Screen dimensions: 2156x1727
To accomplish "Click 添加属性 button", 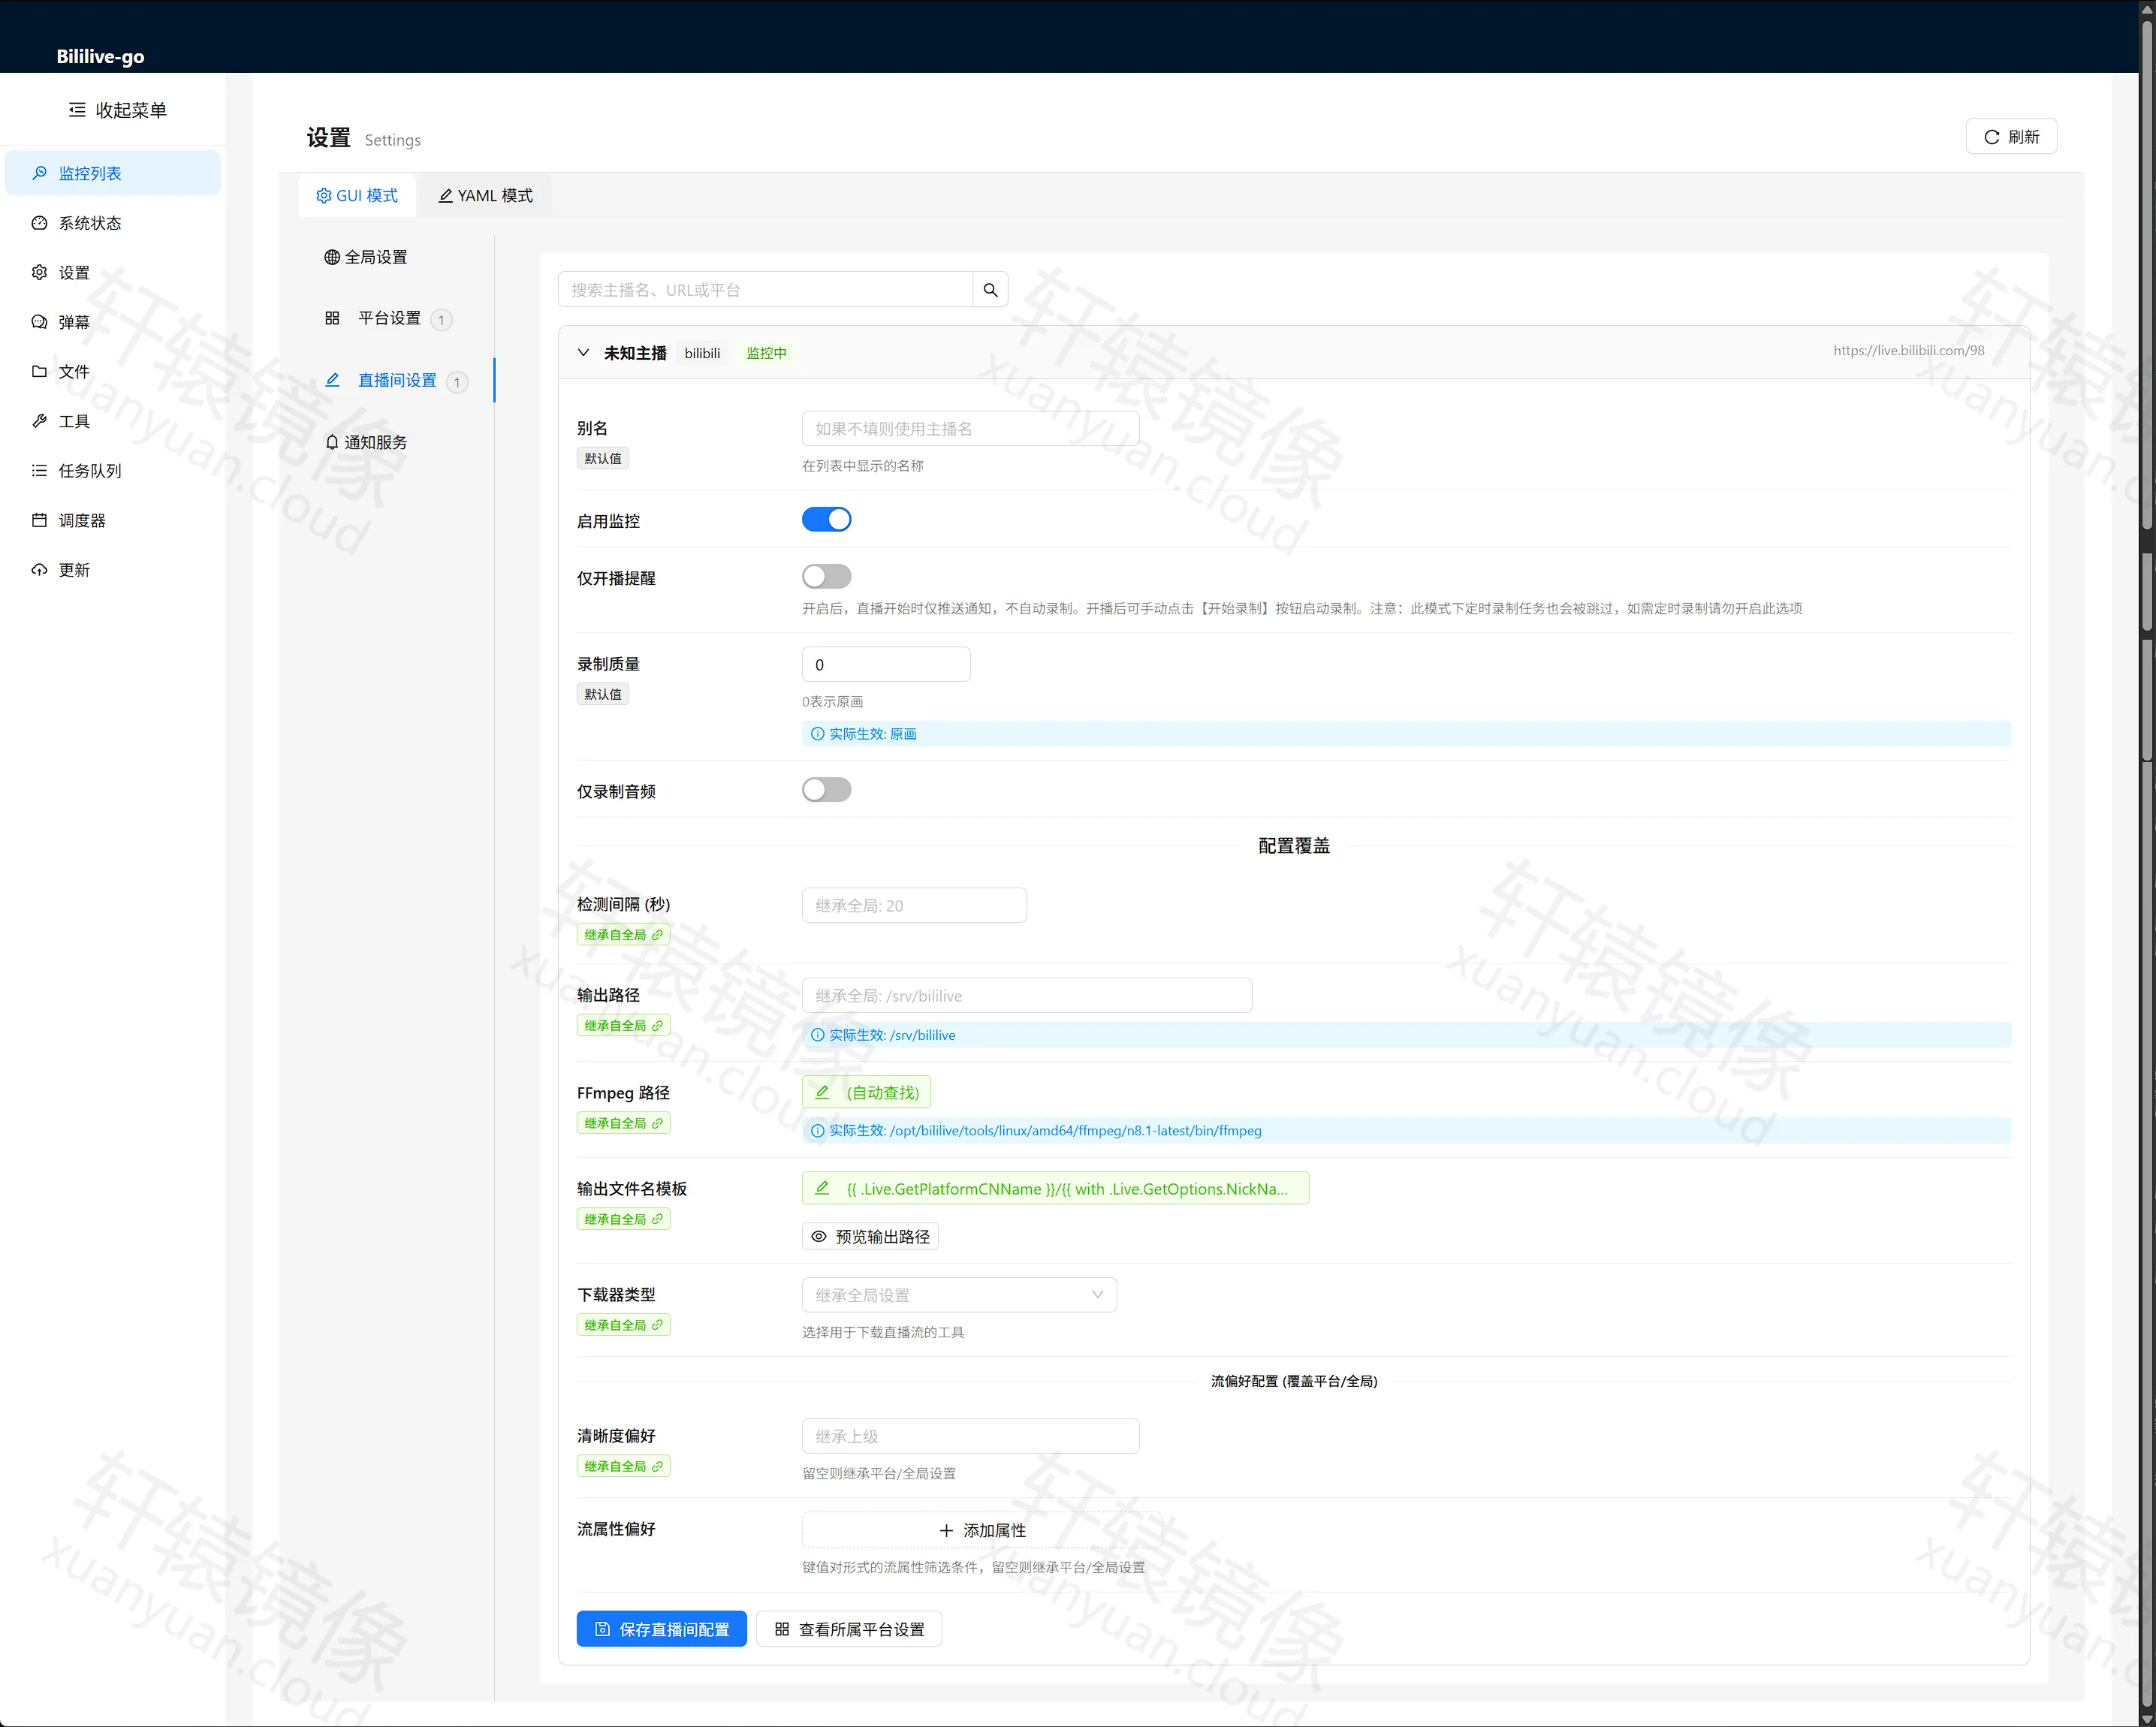I will [982, 1531].
